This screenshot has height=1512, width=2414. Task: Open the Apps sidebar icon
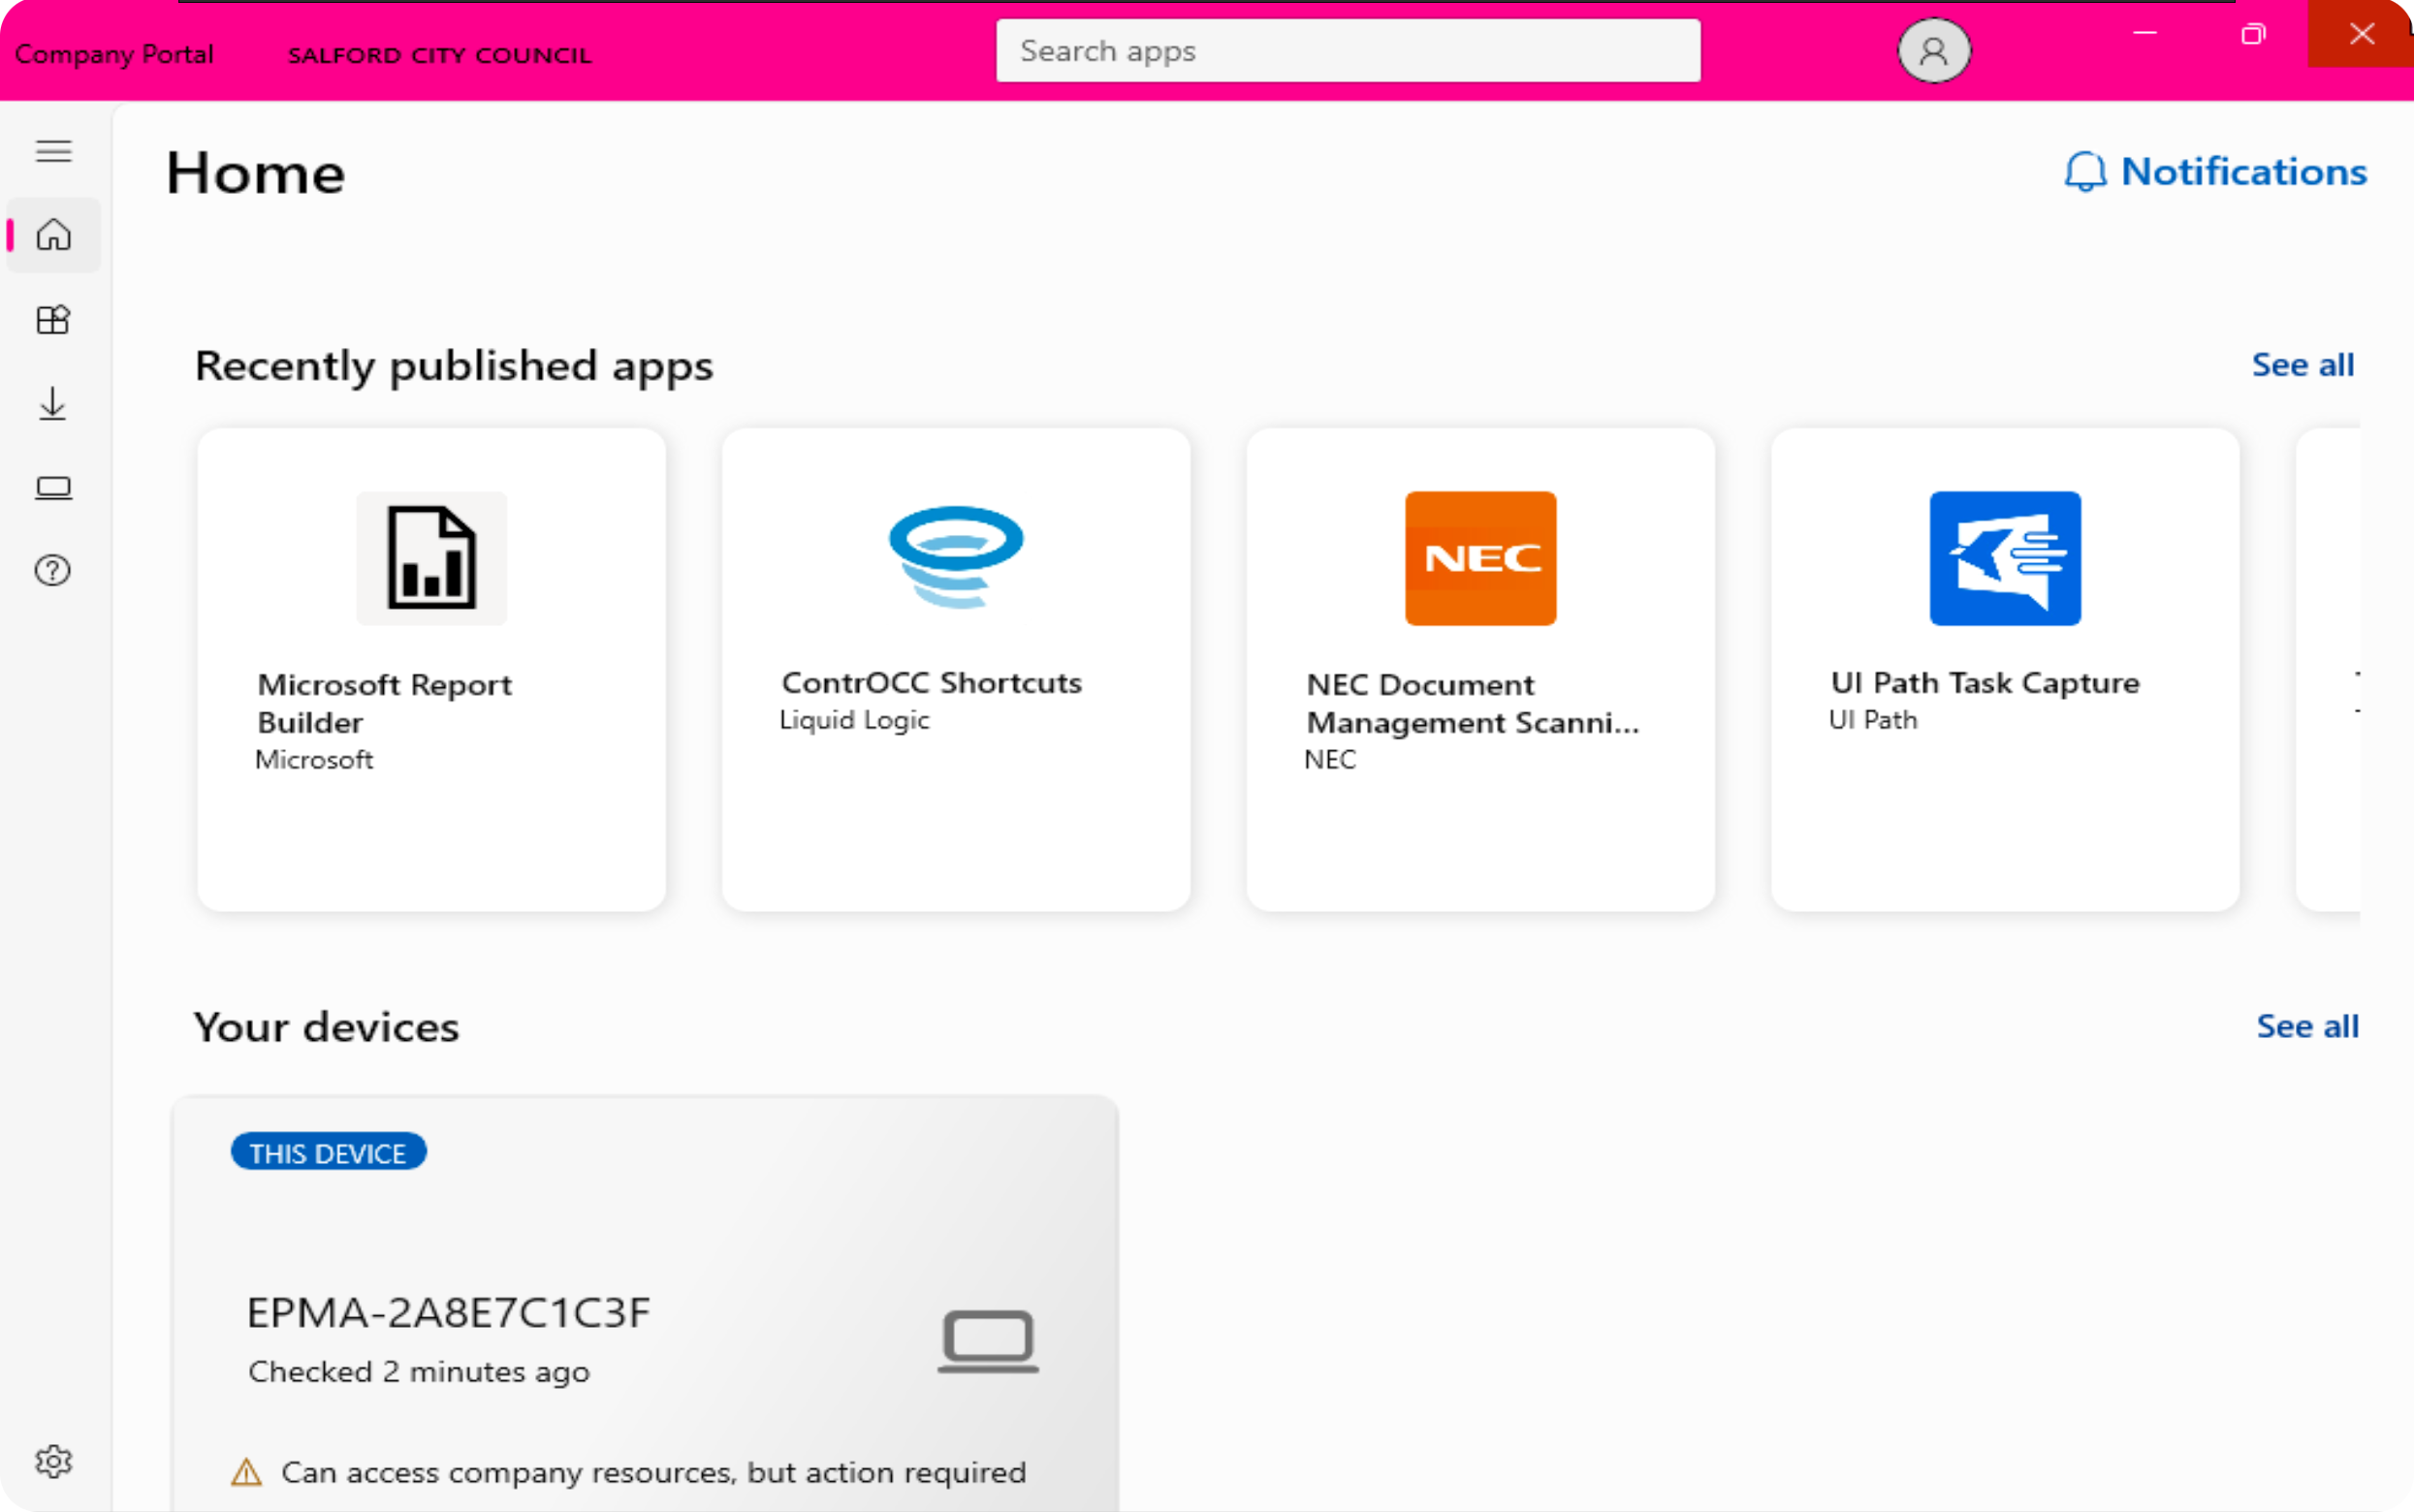pos(53,319)
